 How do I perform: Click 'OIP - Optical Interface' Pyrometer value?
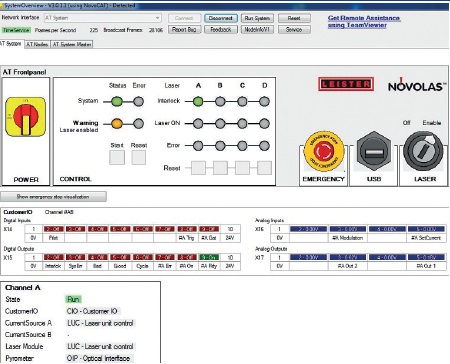[99, 358]
